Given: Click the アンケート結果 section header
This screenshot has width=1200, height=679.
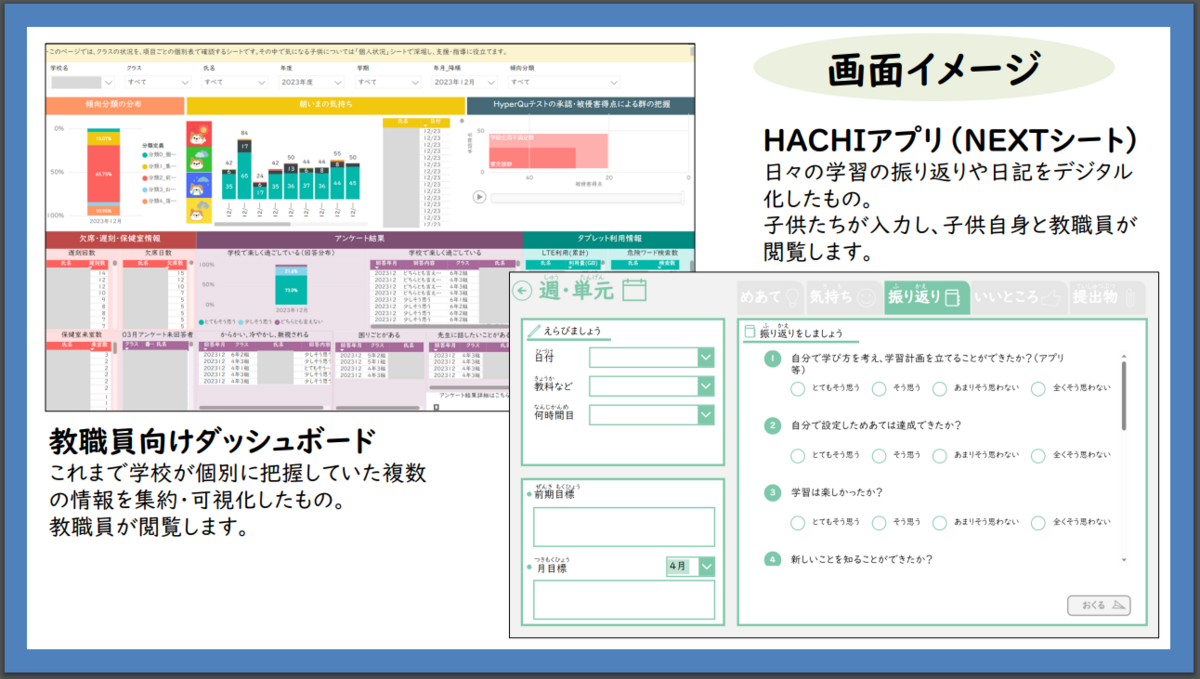Looking at the screenshot, I should tap(360, 239).
